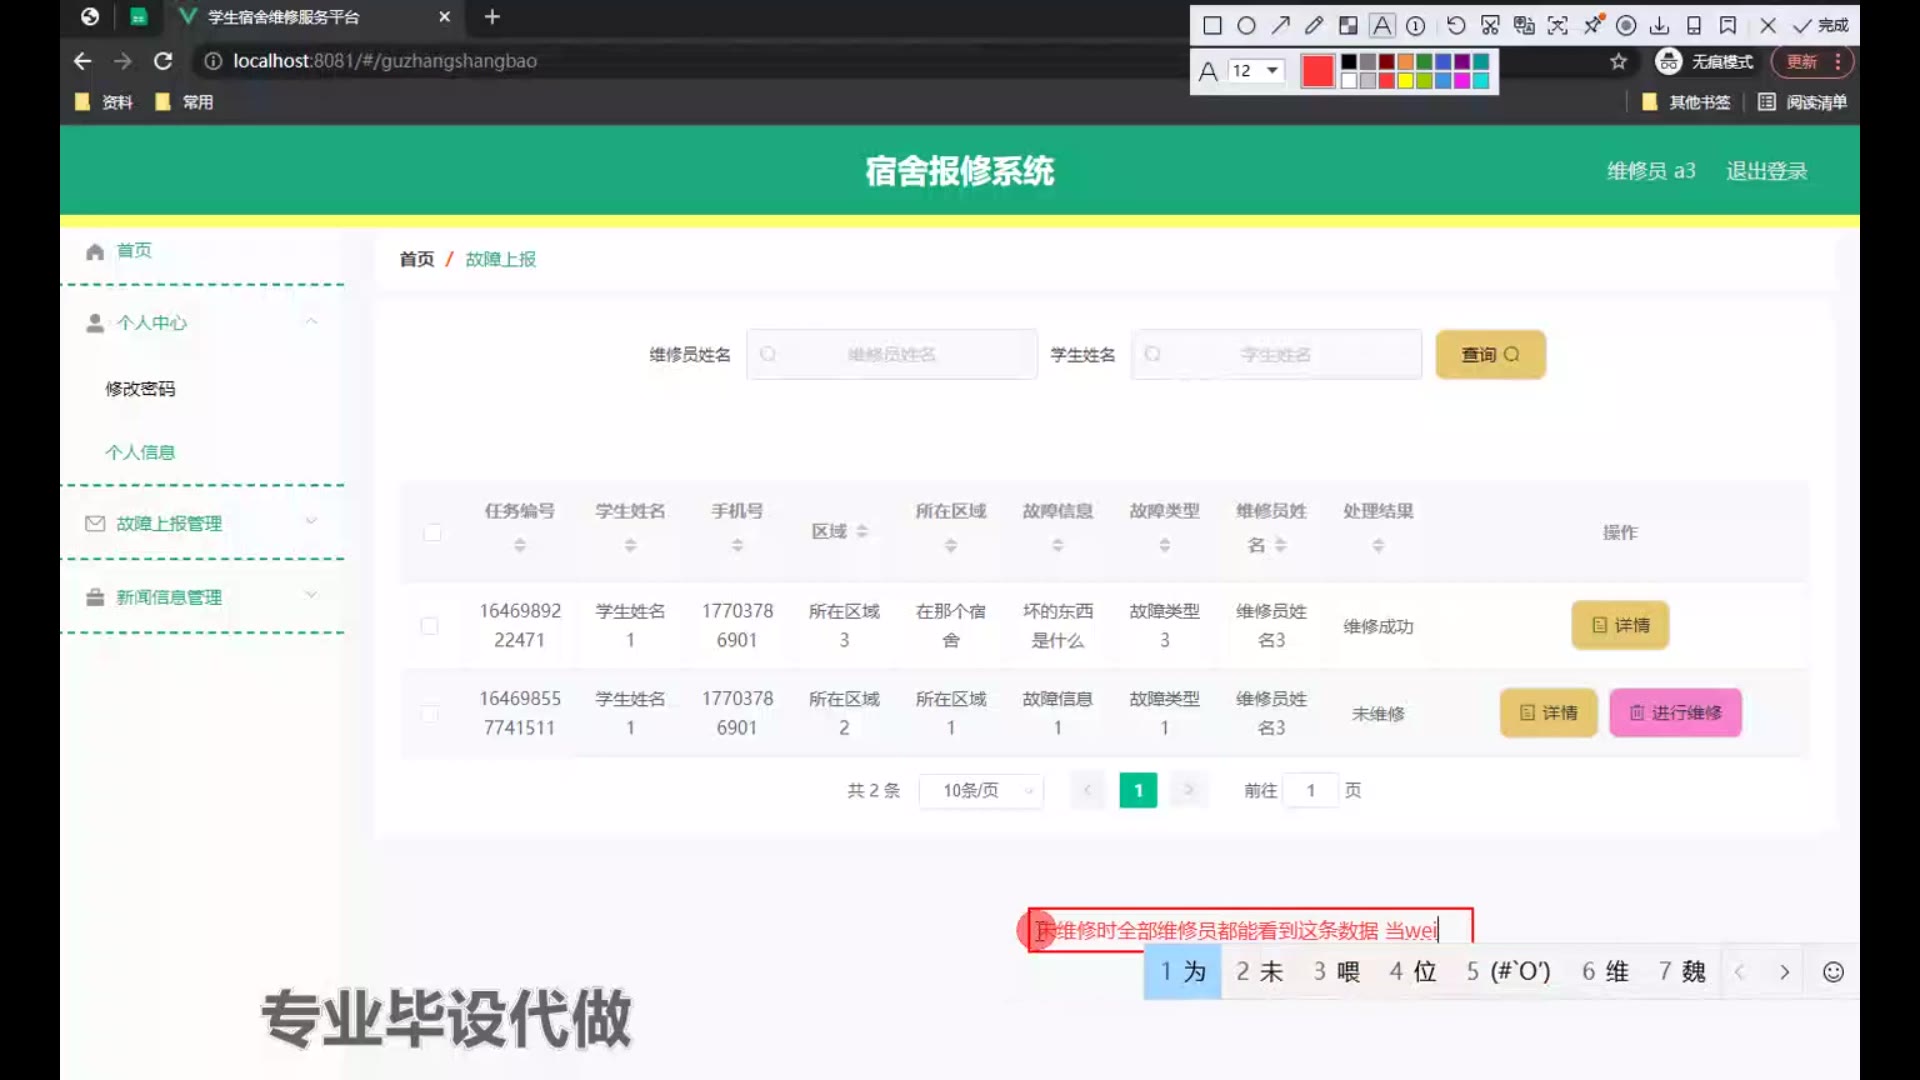Click 首页 in the breadcrumb
The image size is (1920, 1080).
point(417,259)
